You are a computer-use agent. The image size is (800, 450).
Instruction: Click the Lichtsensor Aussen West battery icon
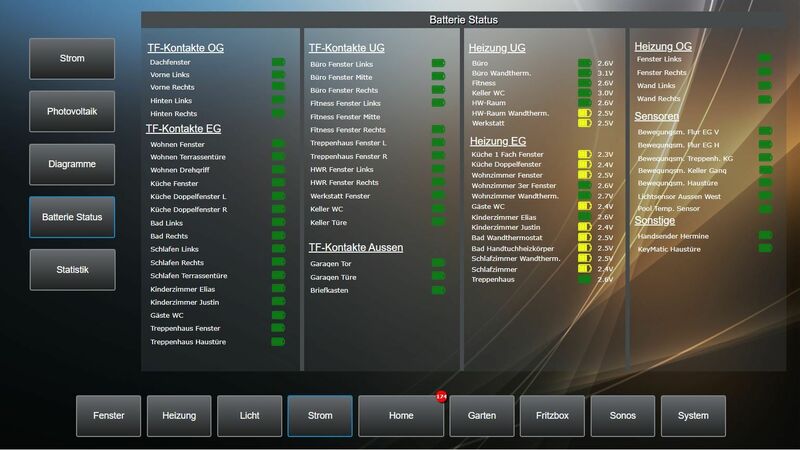[x=765, y=196]
